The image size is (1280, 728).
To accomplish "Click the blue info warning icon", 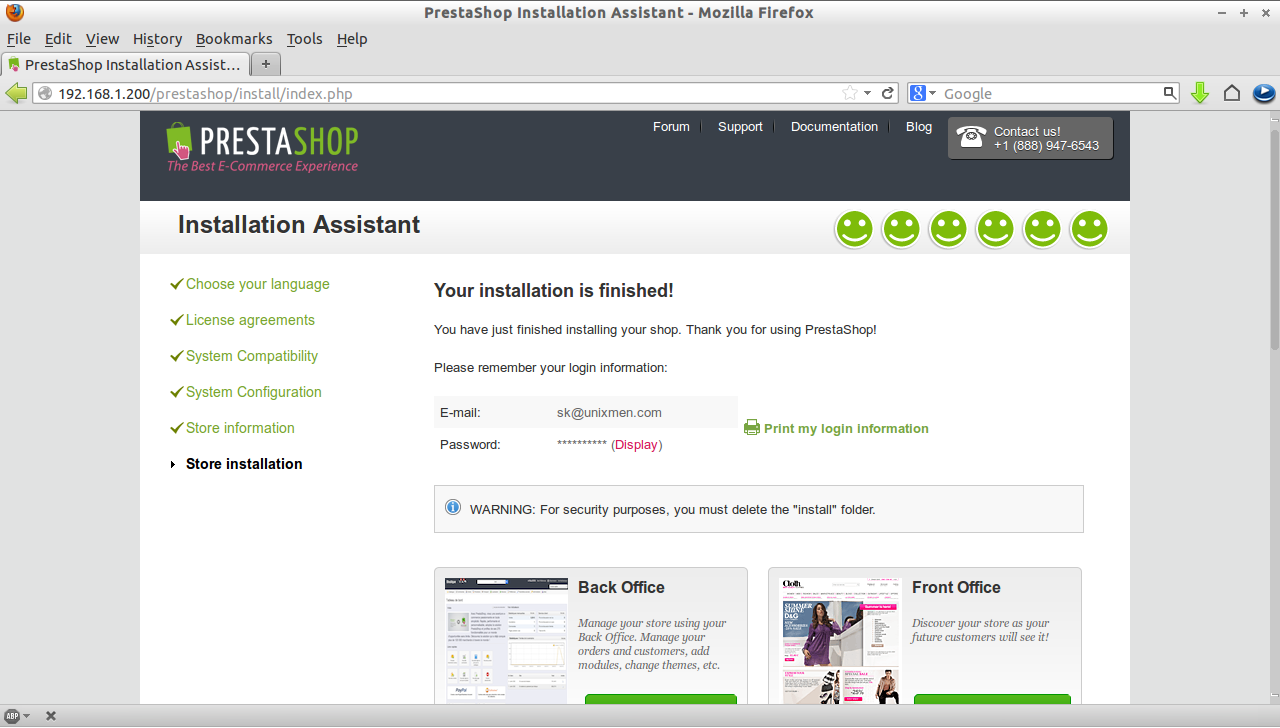I will point(453,508).
